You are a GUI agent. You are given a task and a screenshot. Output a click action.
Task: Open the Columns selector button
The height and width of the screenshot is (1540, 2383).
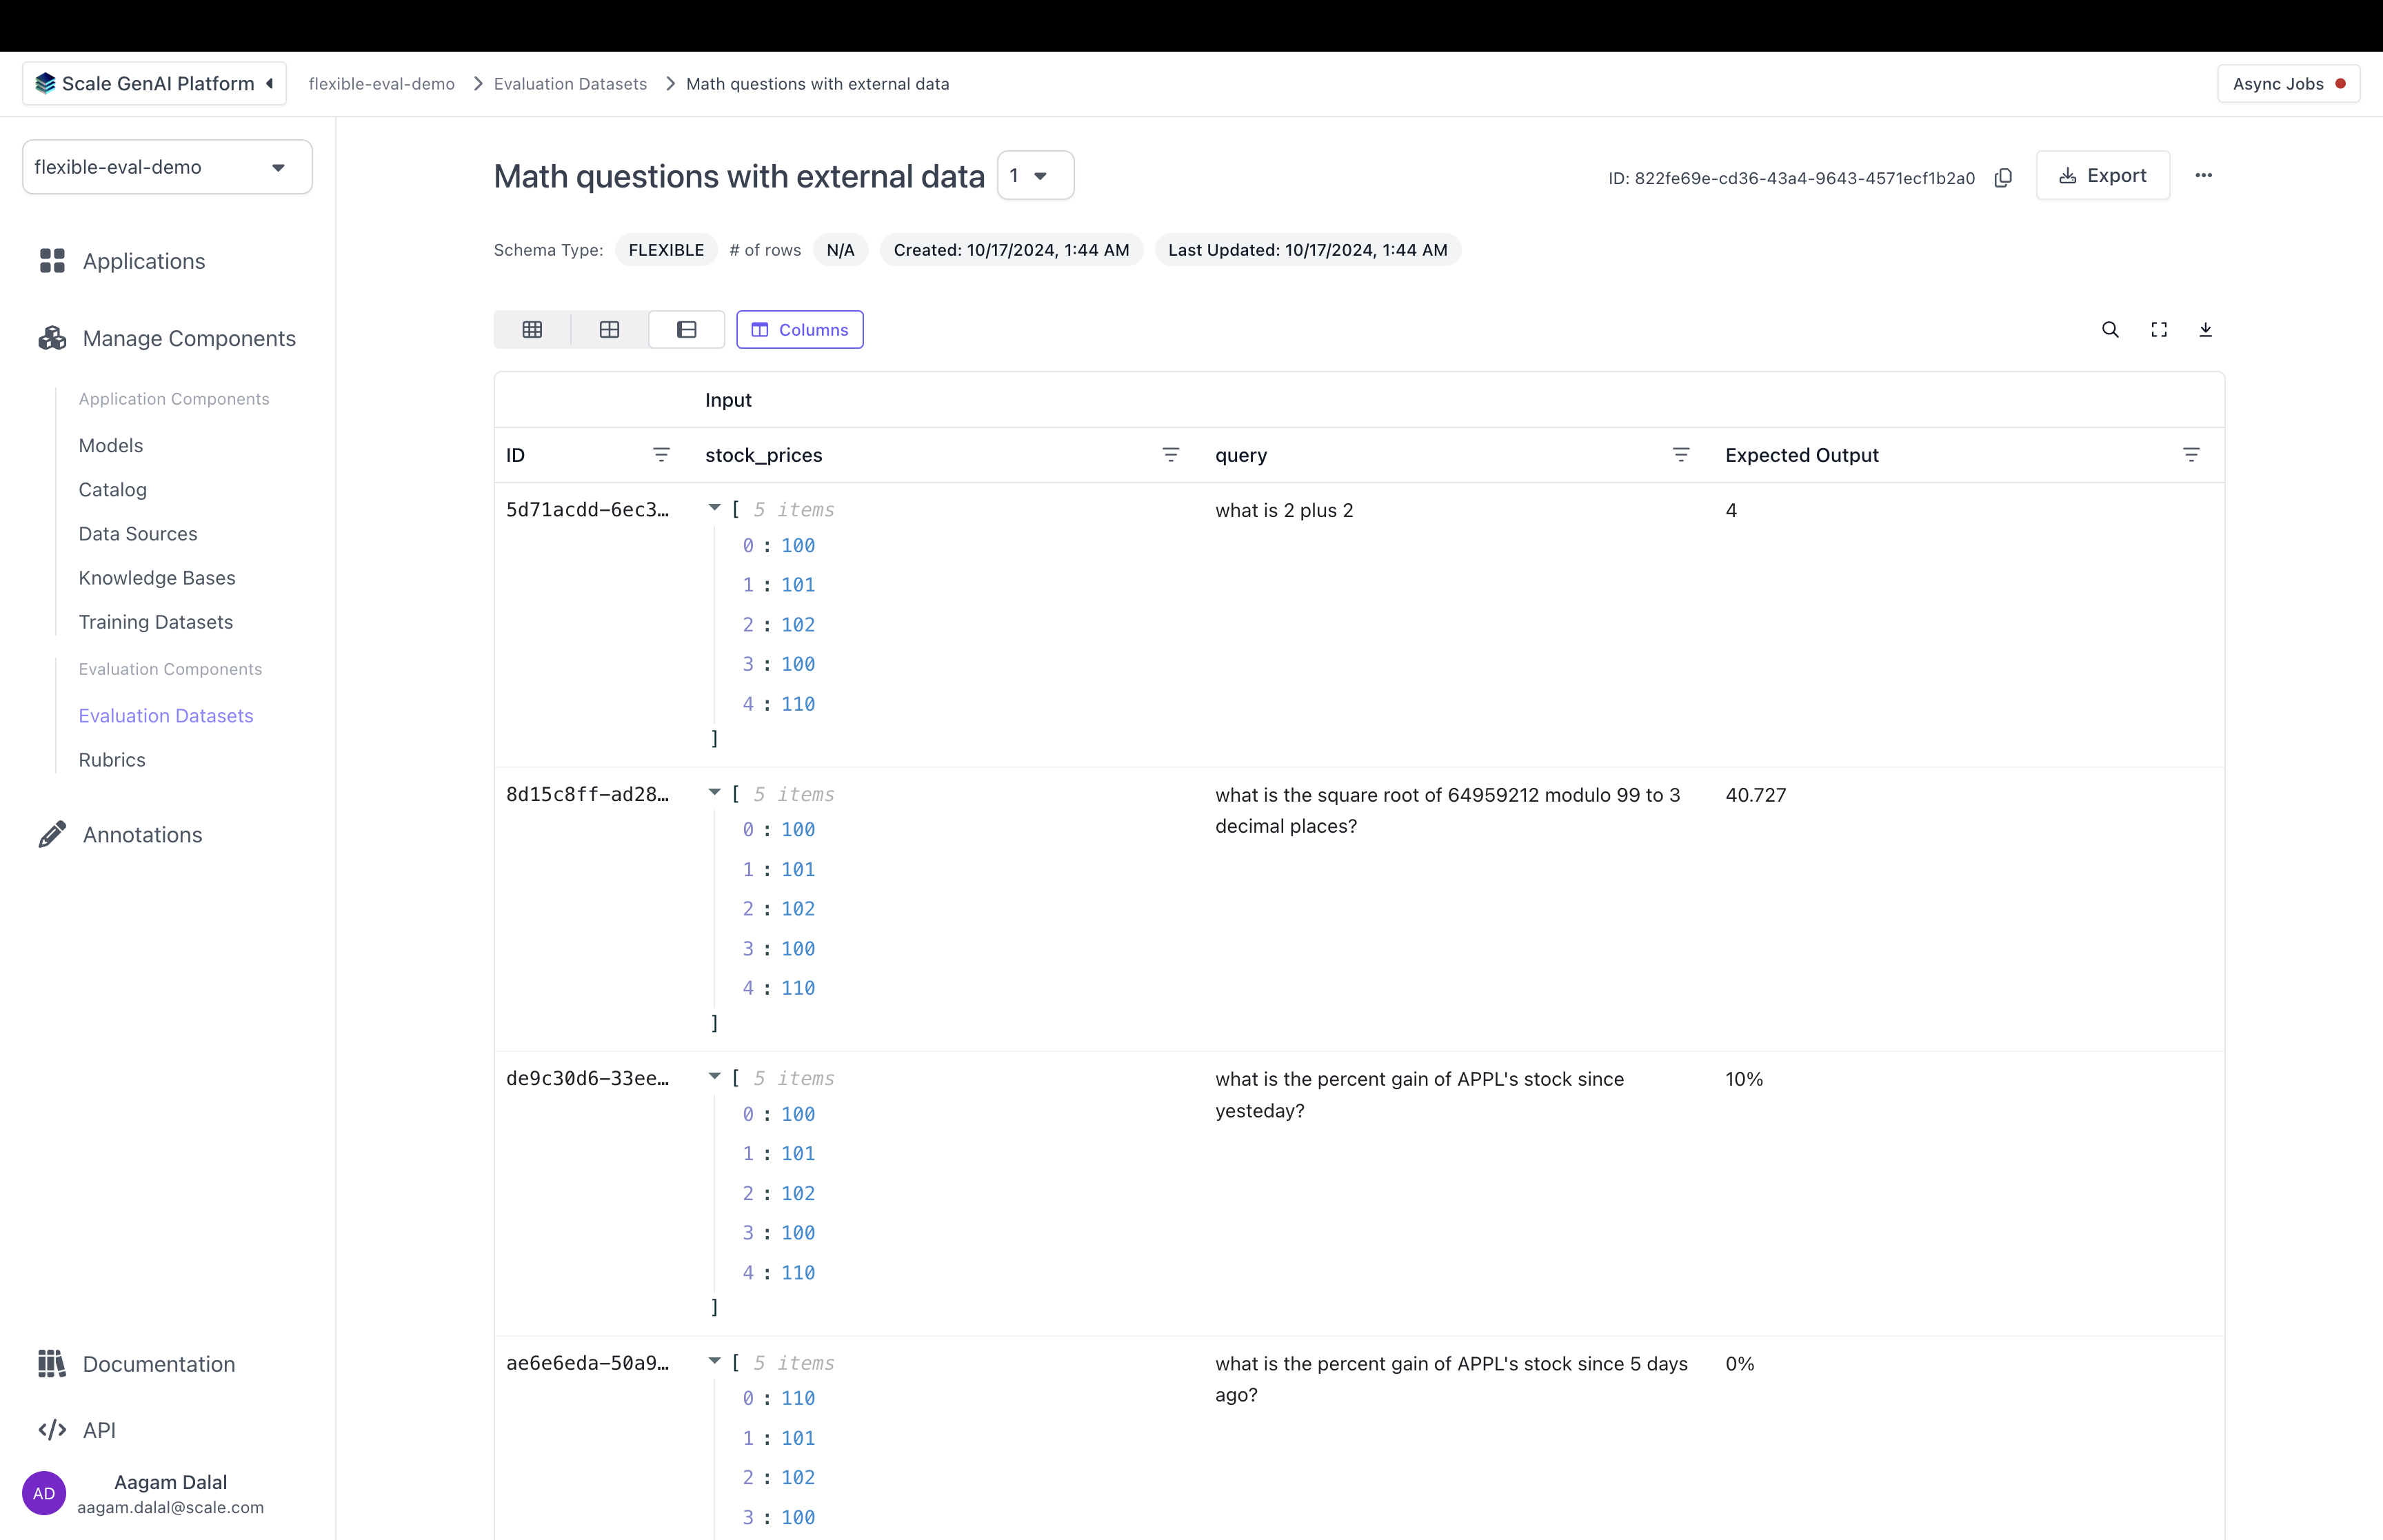click(799, 330)
